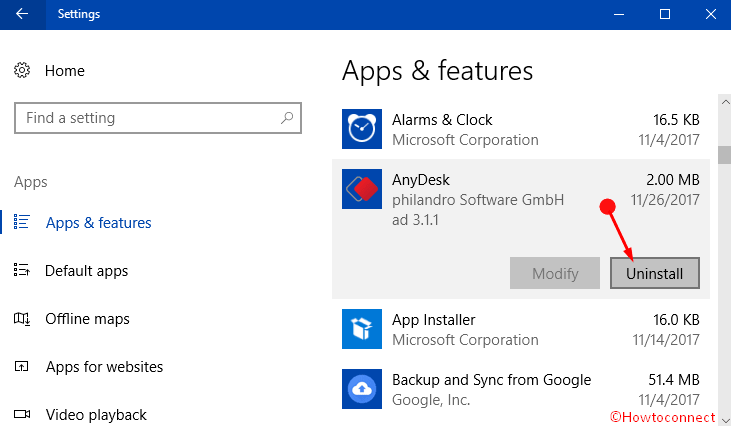Click the Google, Inc. publisher text

click(x=431, y=400)
